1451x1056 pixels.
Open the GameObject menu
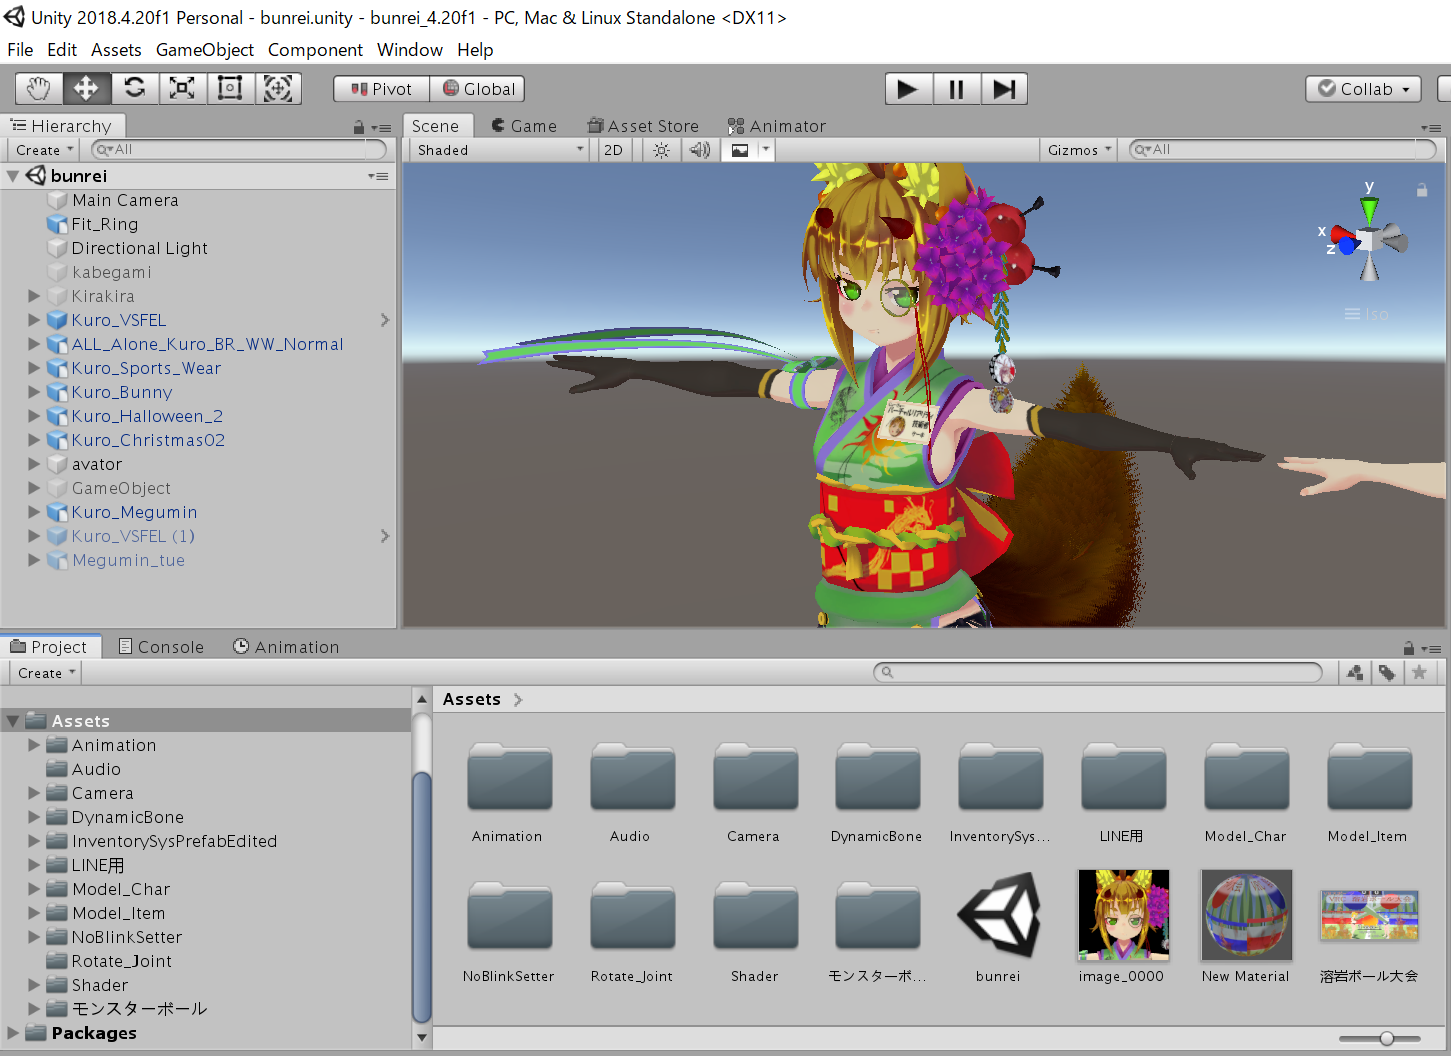tap(204, 50)
